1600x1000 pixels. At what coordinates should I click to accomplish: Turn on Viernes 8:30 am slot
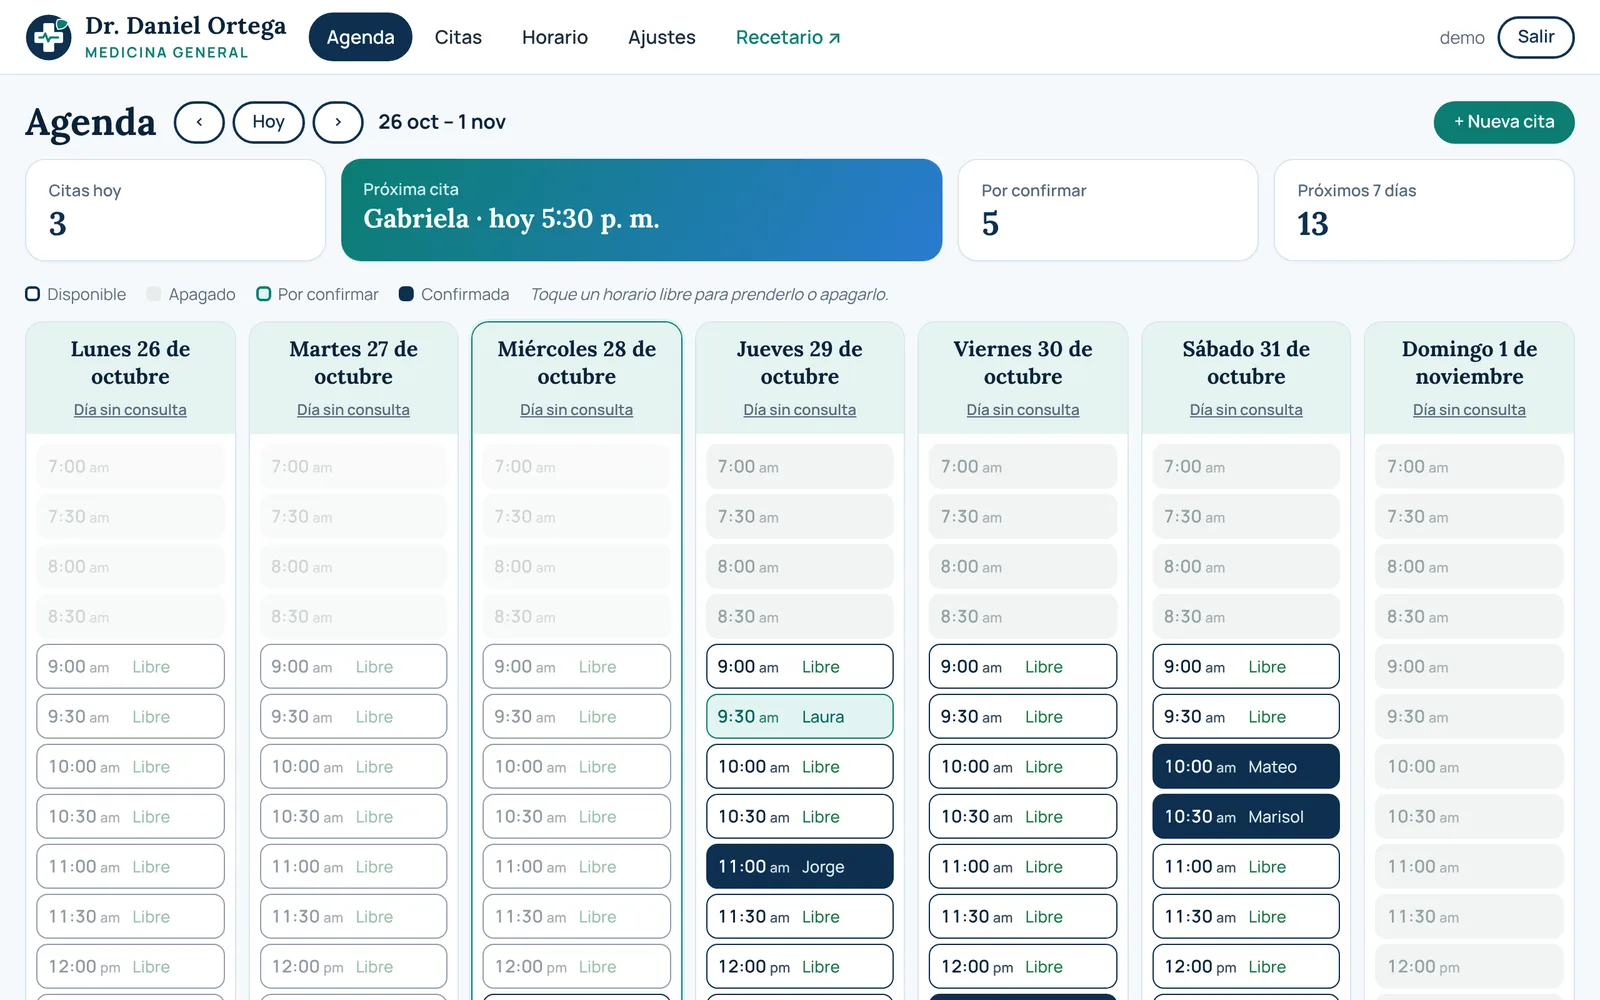(1023, 616)
